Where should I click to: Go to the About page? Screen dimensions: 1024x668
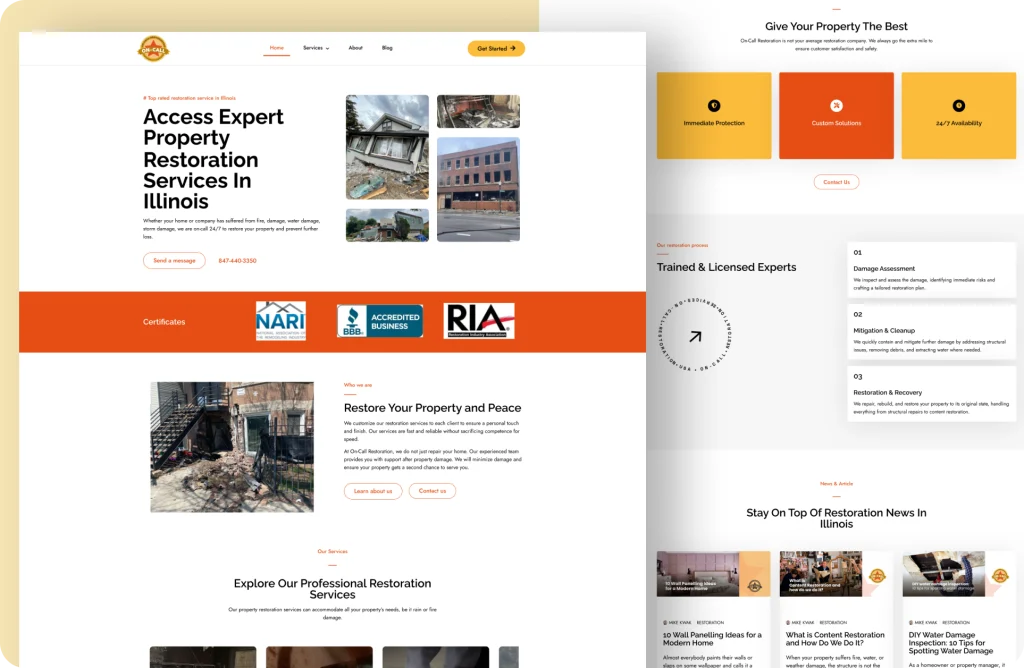pos(355,48)
